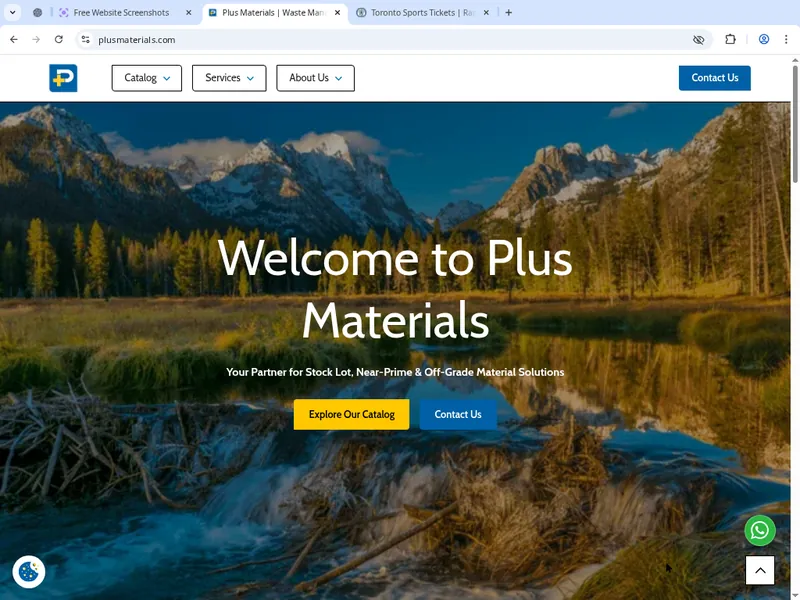This screenshot has height=600, width=800.
Task: Expand the About Us dropdown menu
Action: pos(315,78)
